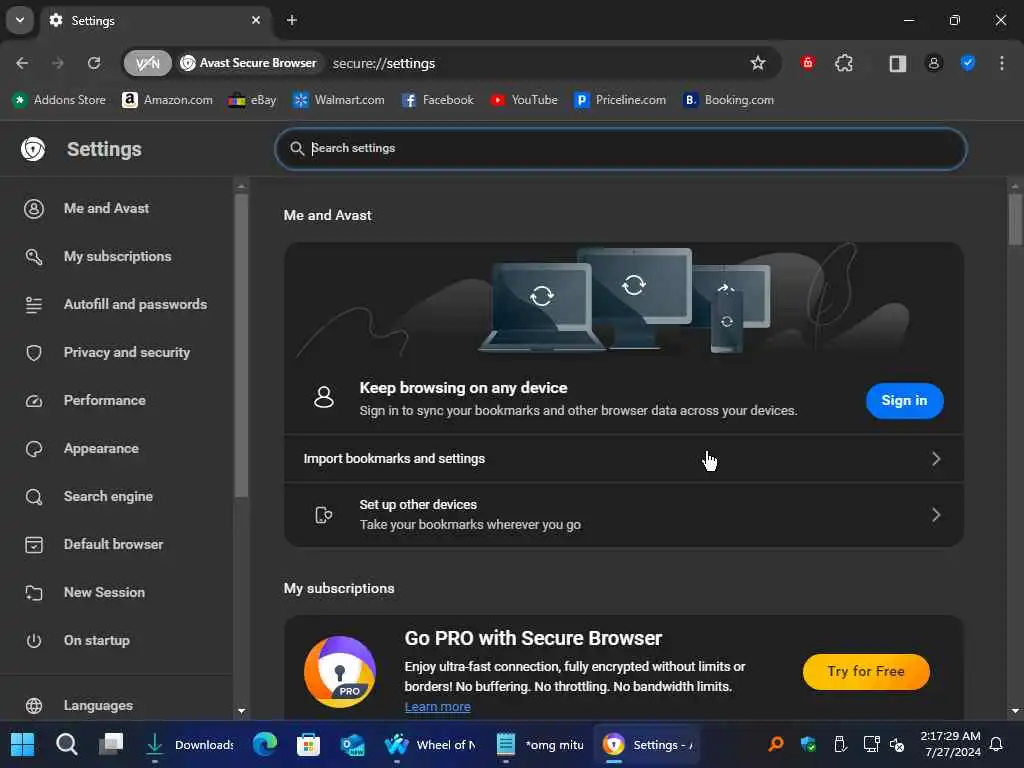Go back with the back arrow
Screen dimensions: 1024x768
22,63
